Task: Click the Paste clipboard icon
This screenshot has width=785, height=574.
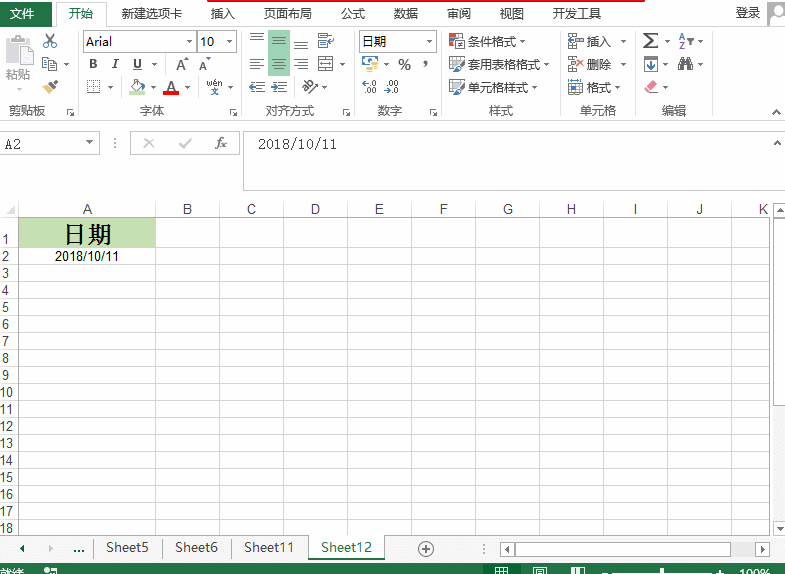Action: coord(19,52)
